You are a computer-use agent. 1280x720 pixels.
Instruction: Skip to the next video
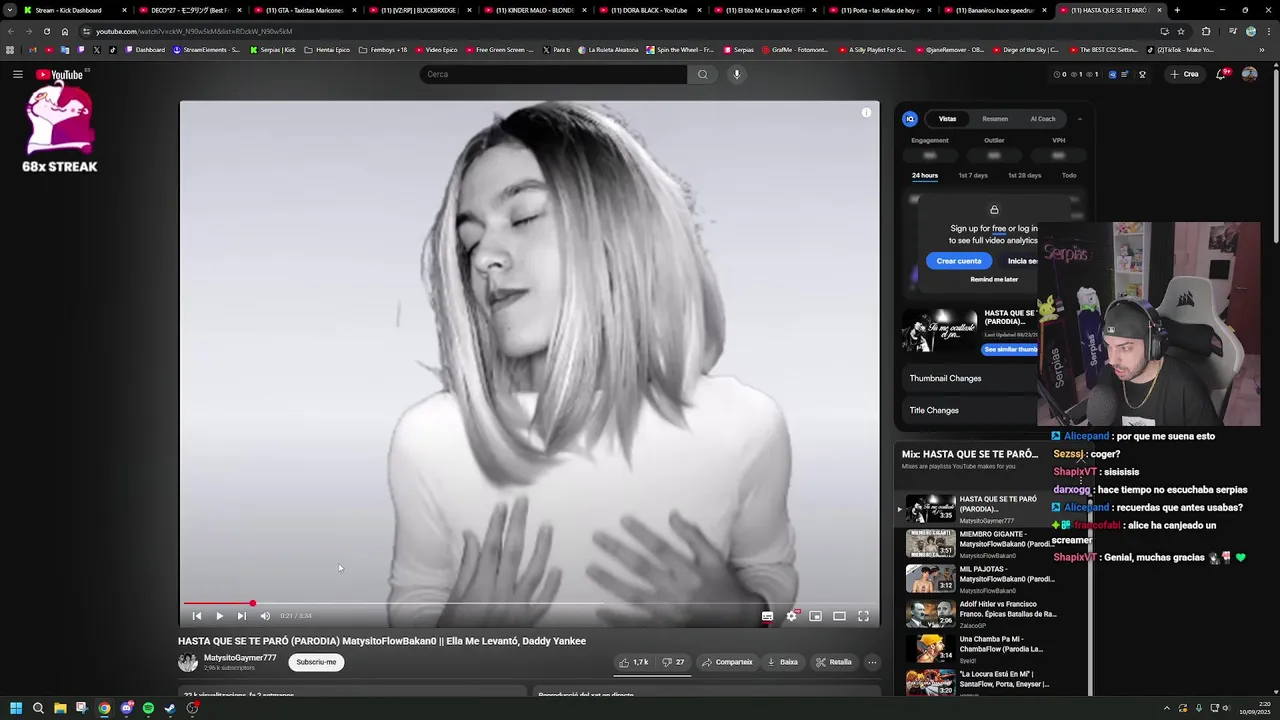tap(241, 616)
